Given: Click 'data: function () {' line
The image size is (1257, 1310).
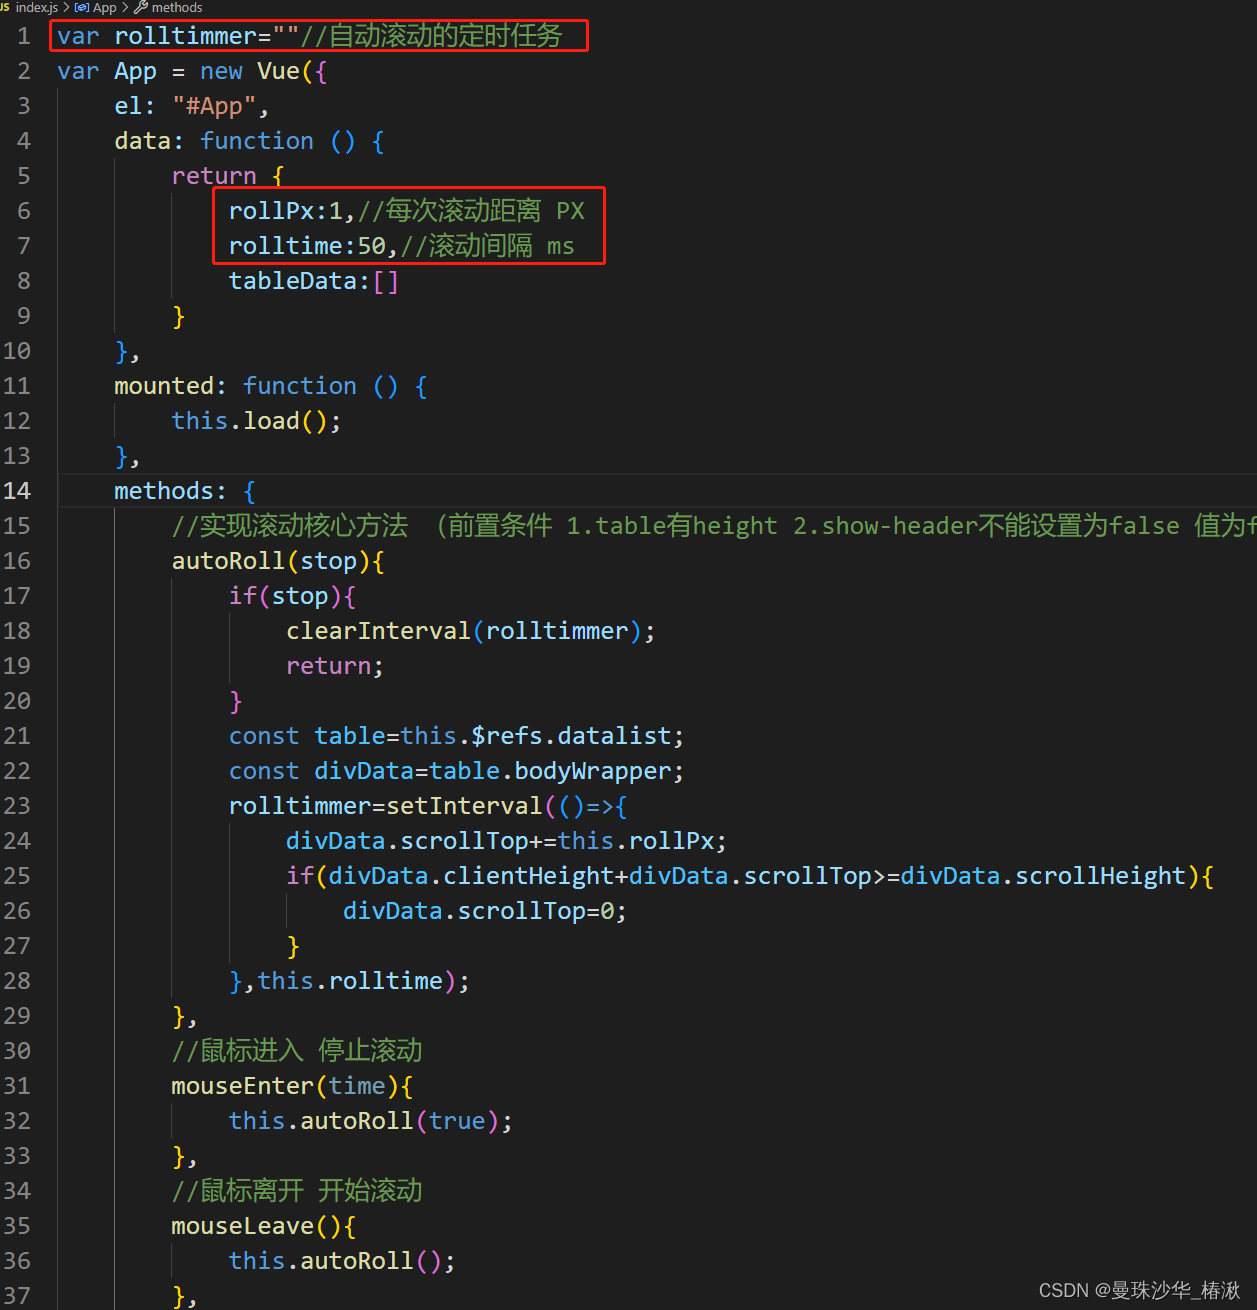Looking at the screenshot, I should pyautogui.click(x=250, y=141).
